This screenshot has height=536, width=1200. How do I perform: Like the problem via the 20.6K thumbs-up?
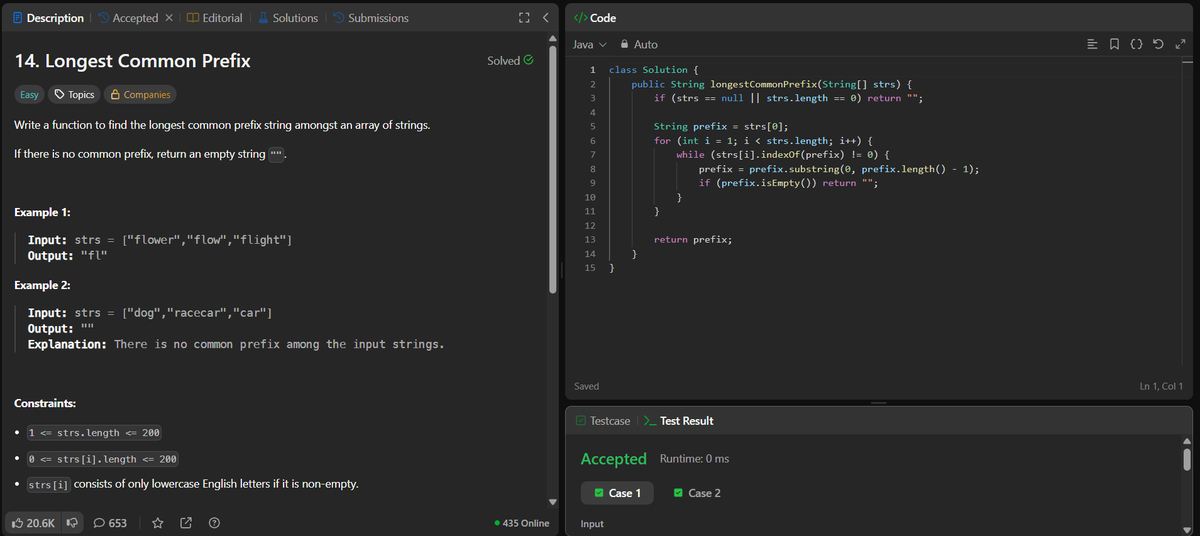[33, 523]
